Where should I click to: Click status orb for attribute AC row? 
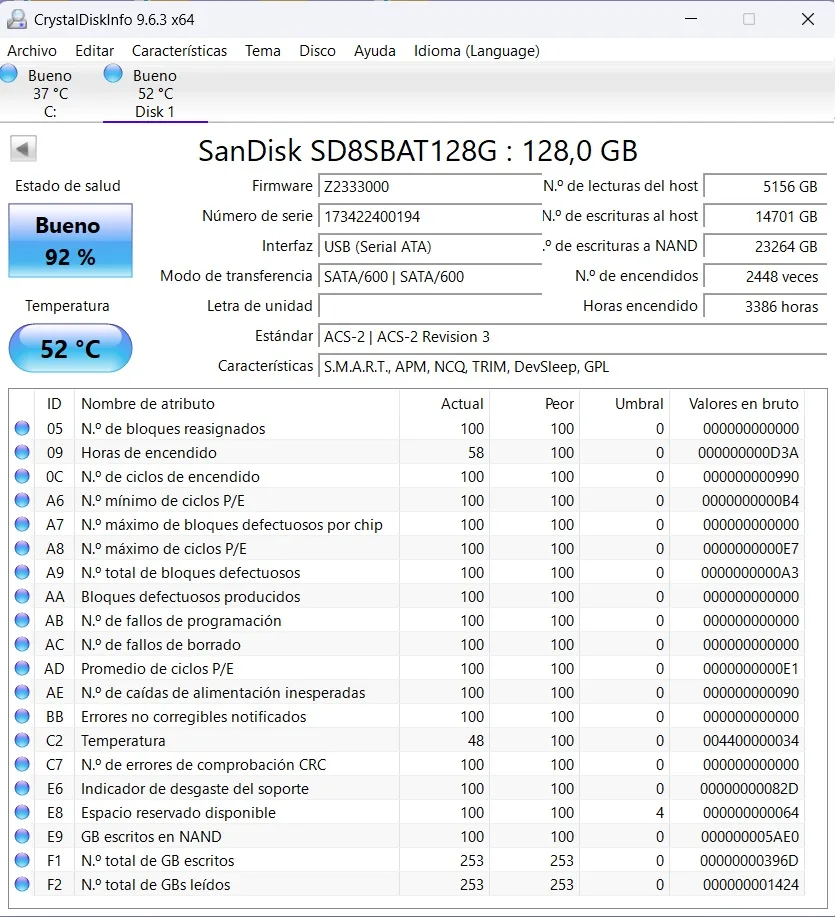(x=22, y=644)
